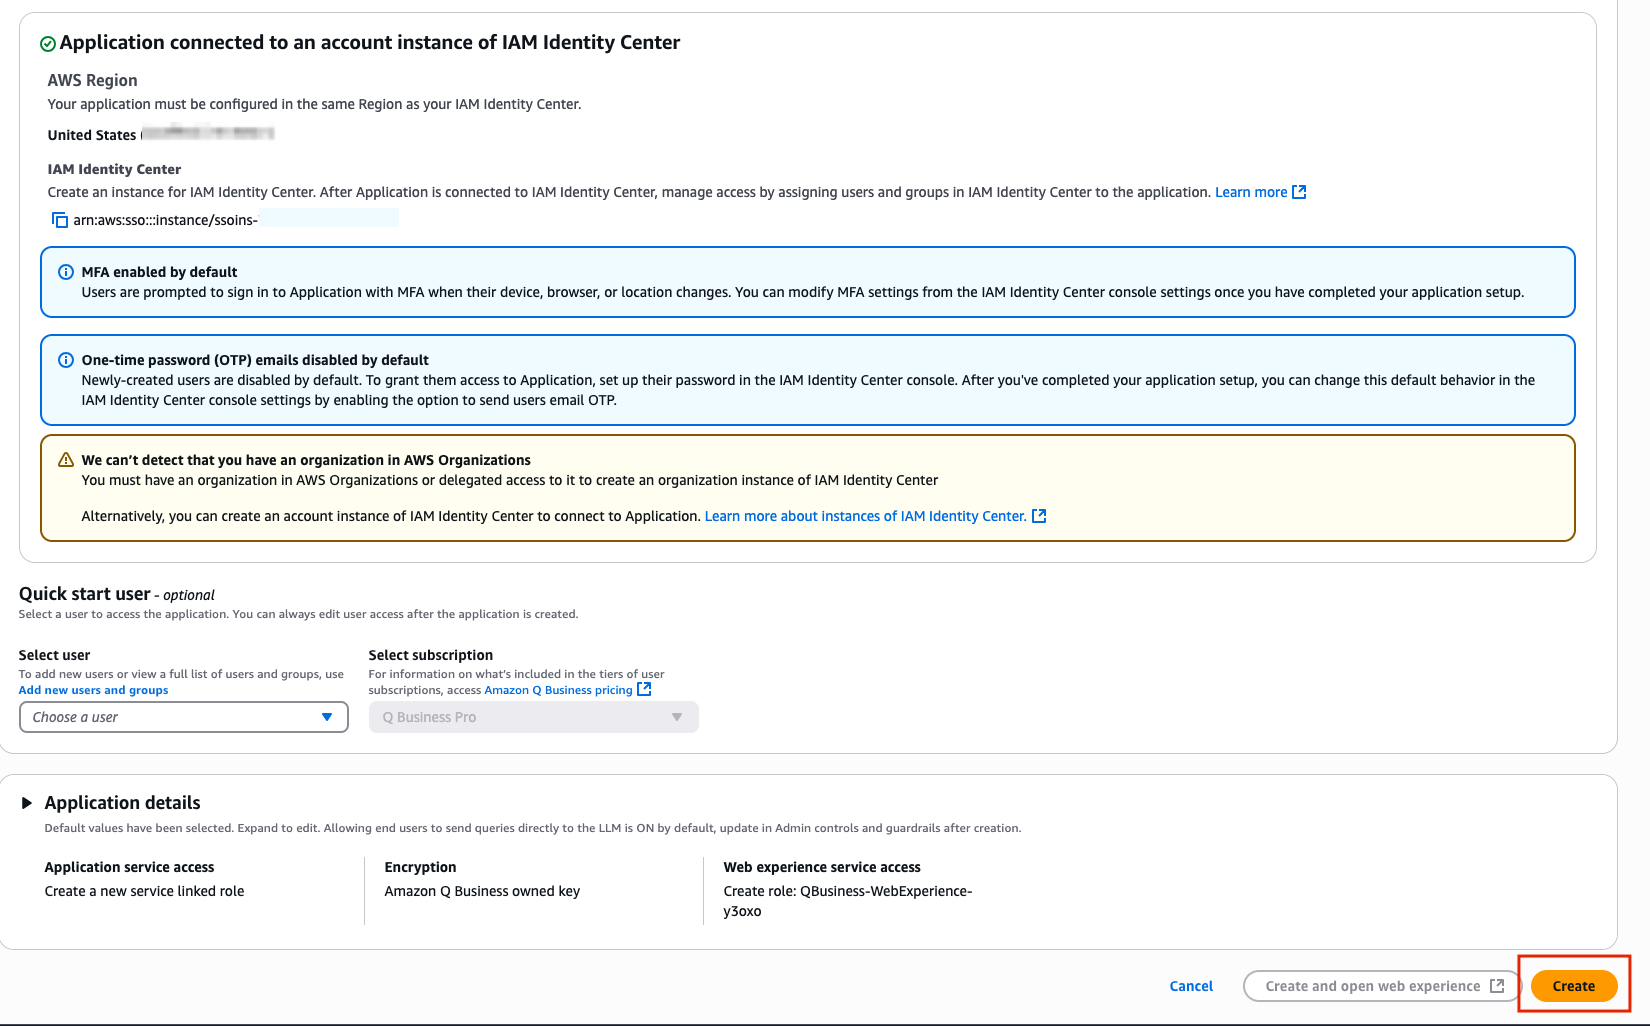Click the green success checkmark icon
This screenshot has width=1650, height=1026.
pyautogui.click(x=47, y=44)
